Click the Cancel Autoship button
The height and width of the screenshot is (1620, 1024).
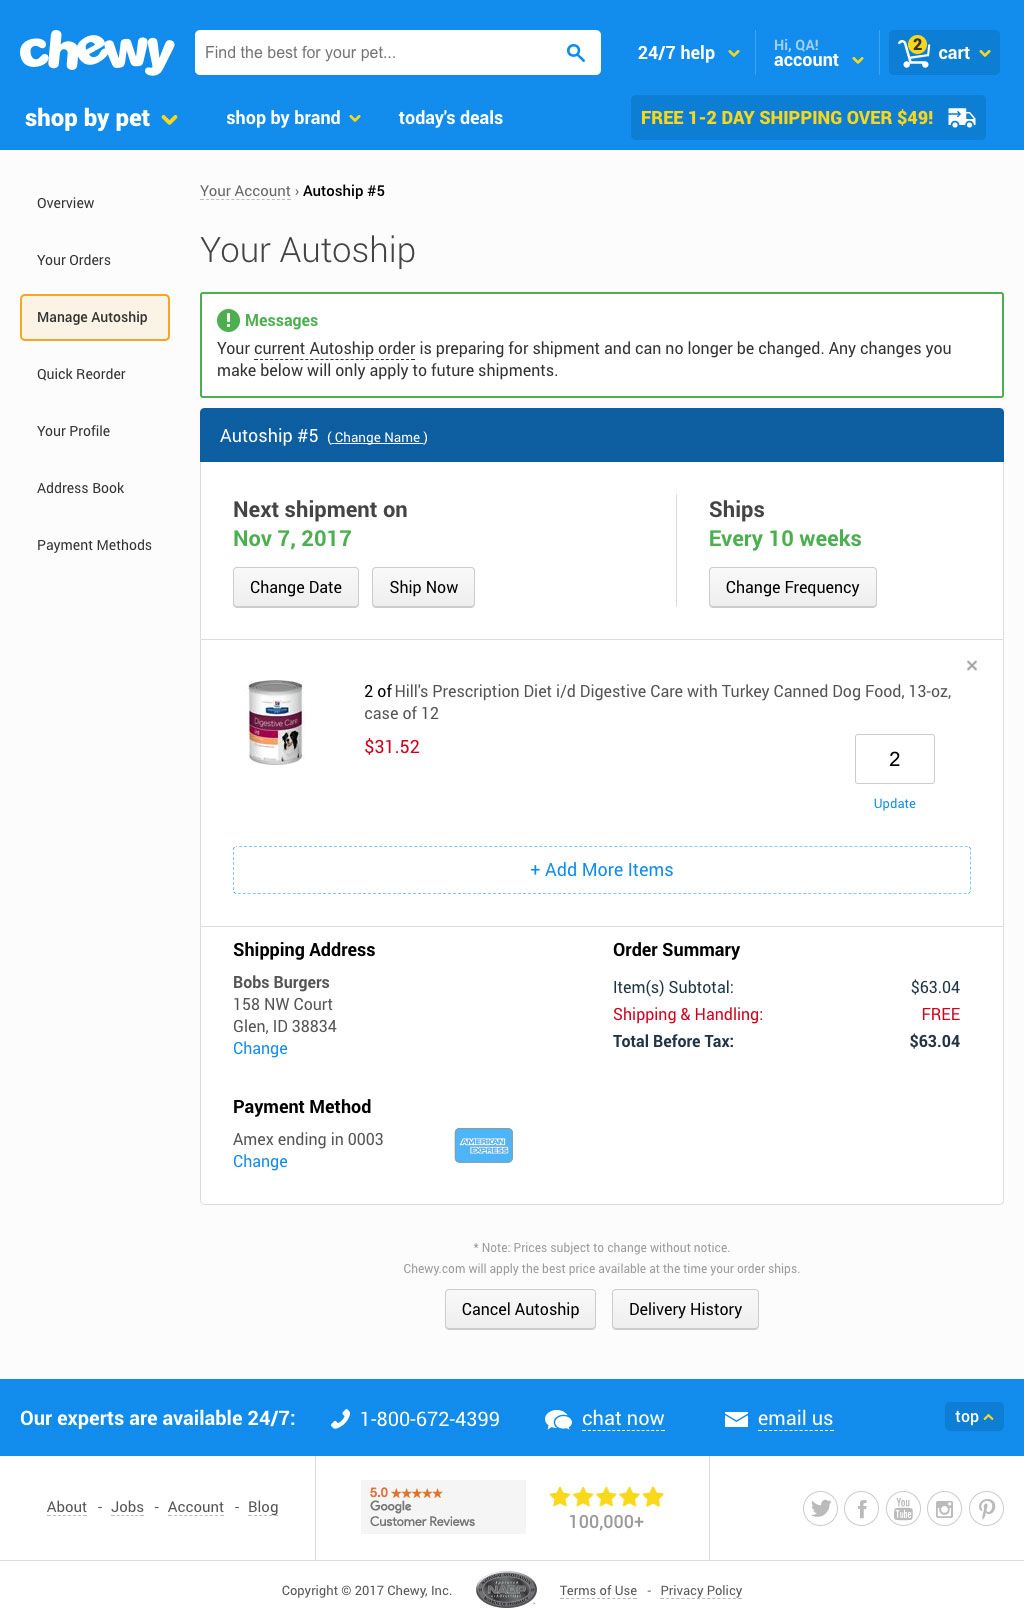(x=520, y=1309)
